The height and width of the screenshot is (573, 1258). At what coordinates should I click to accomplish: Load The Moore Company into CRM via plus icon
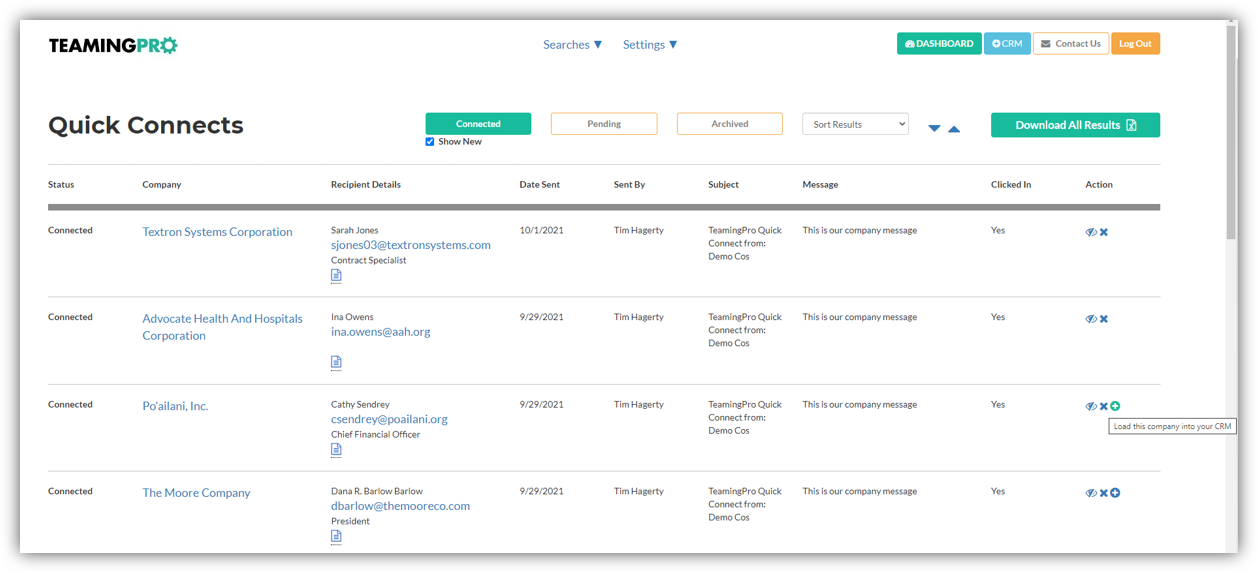tap(1115, 493)
